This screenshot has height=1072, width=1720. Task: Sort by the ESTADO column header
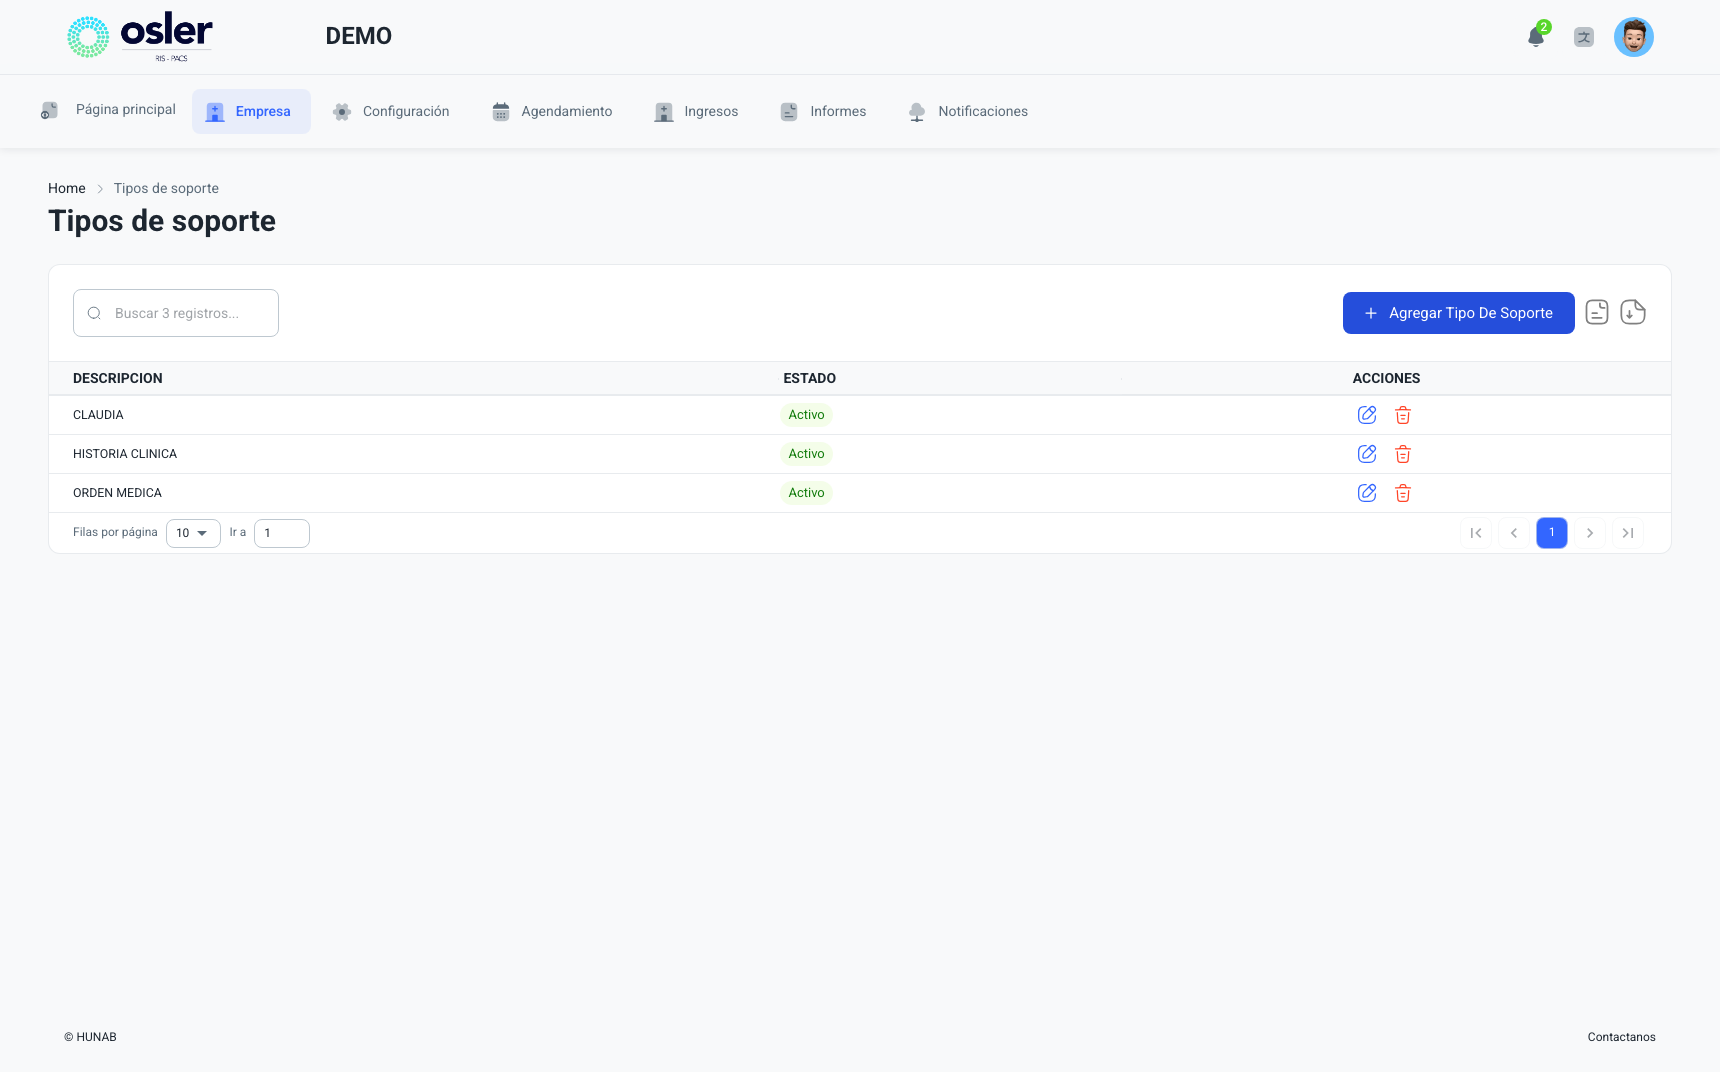[x=810, y=378]
